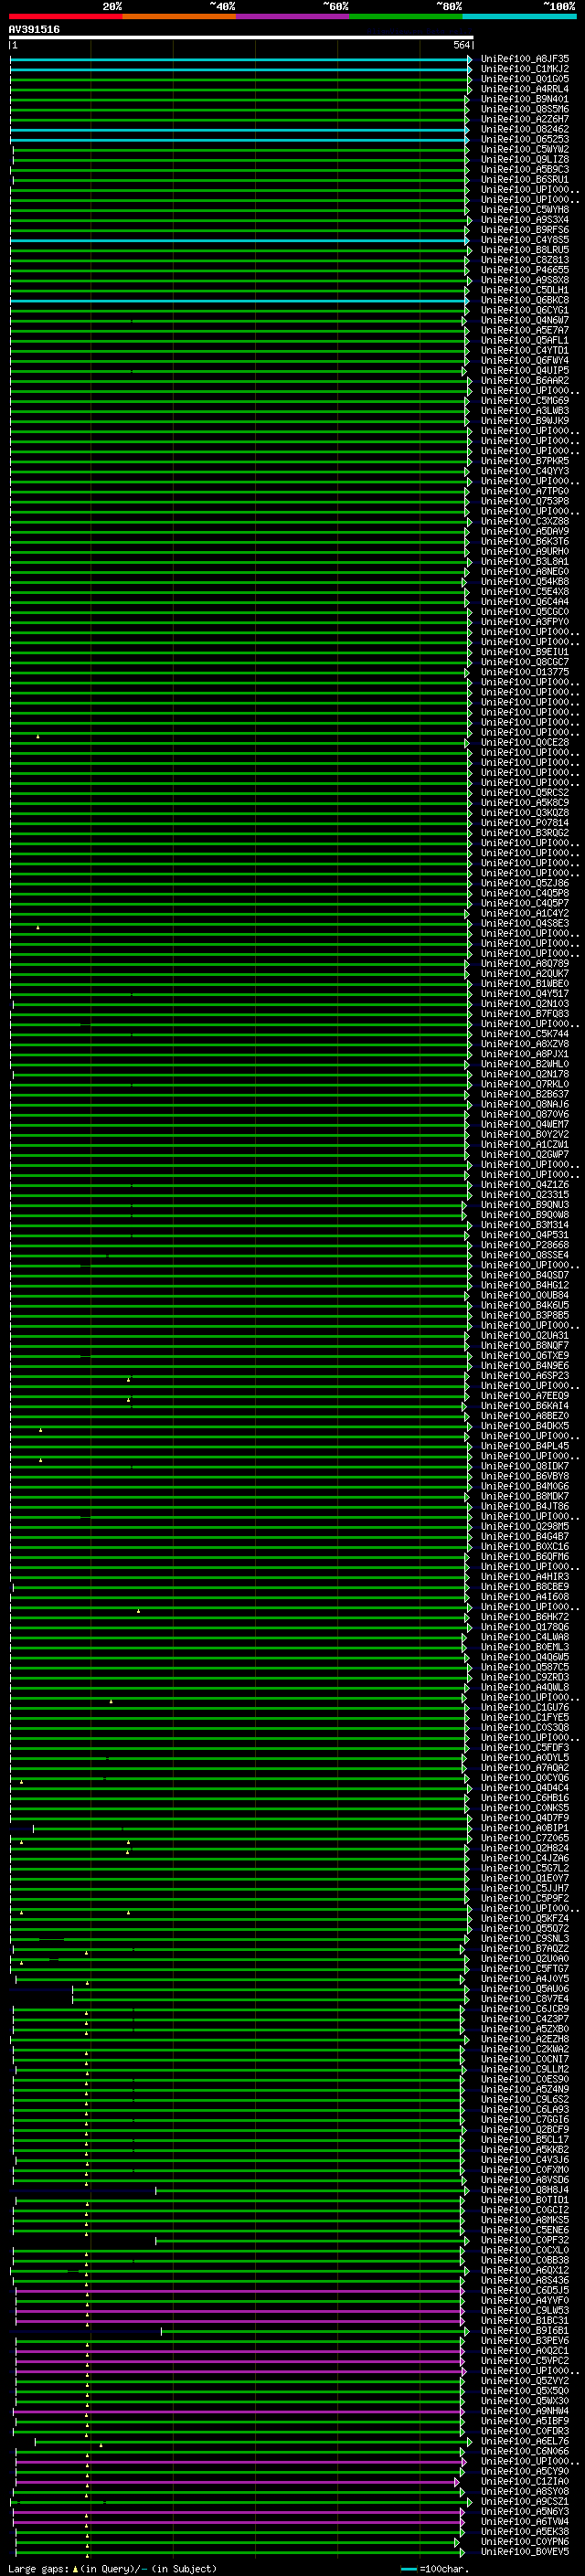Select label UniRef100_Q4N6W7
The height and width of the screenshot is (2576, 585).
[x=525, y=320]
